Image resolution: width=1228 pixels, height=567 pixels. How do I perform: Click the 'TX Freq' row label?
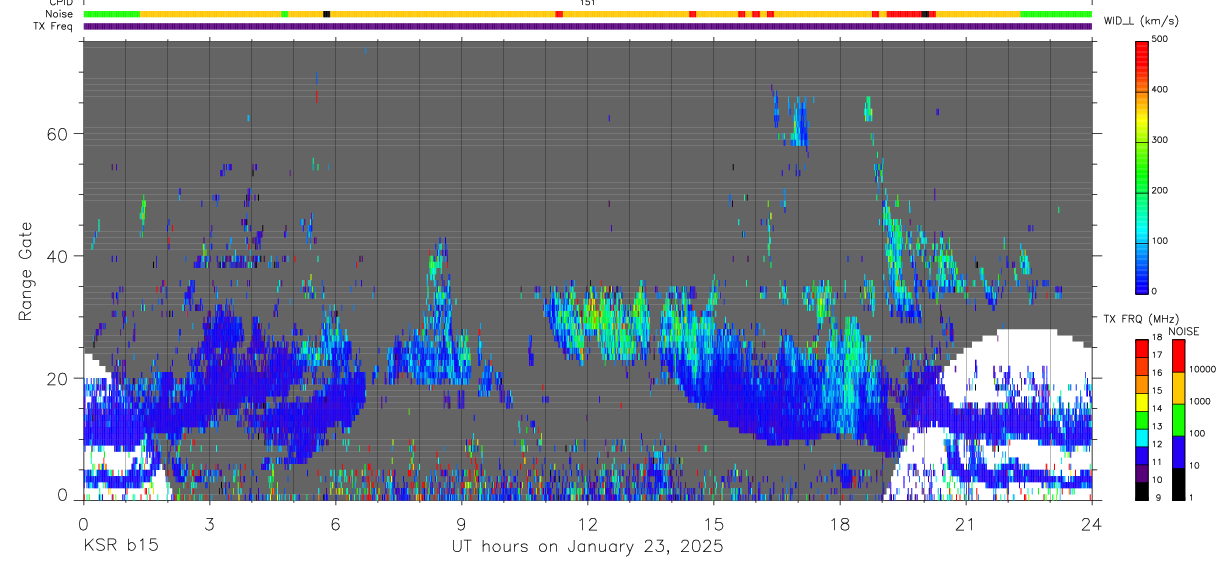pyautogui.click(x=54, y=26)
